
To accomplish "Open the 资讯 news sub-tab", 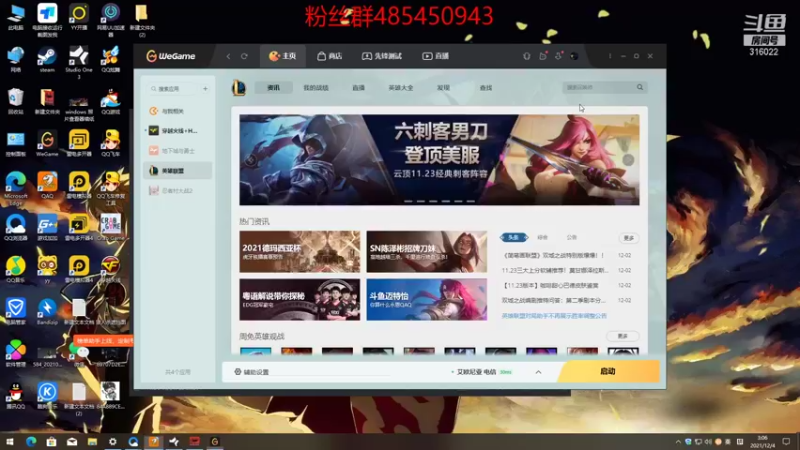I will 273,88.
